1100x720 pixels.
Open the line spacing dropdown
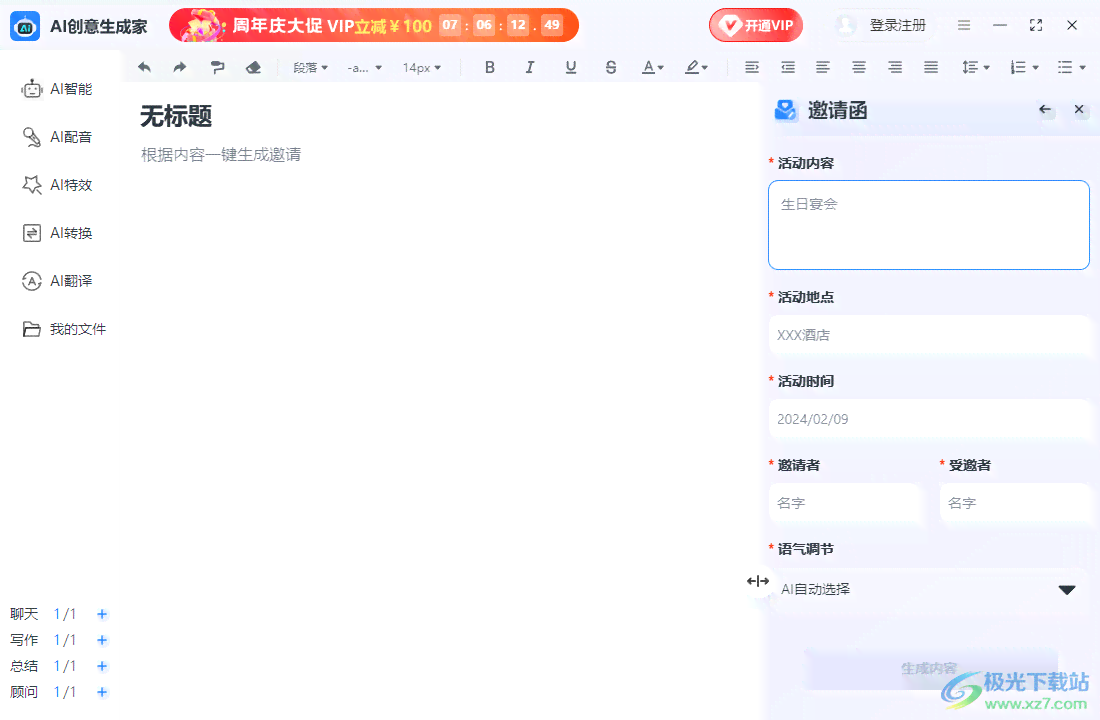975,67
